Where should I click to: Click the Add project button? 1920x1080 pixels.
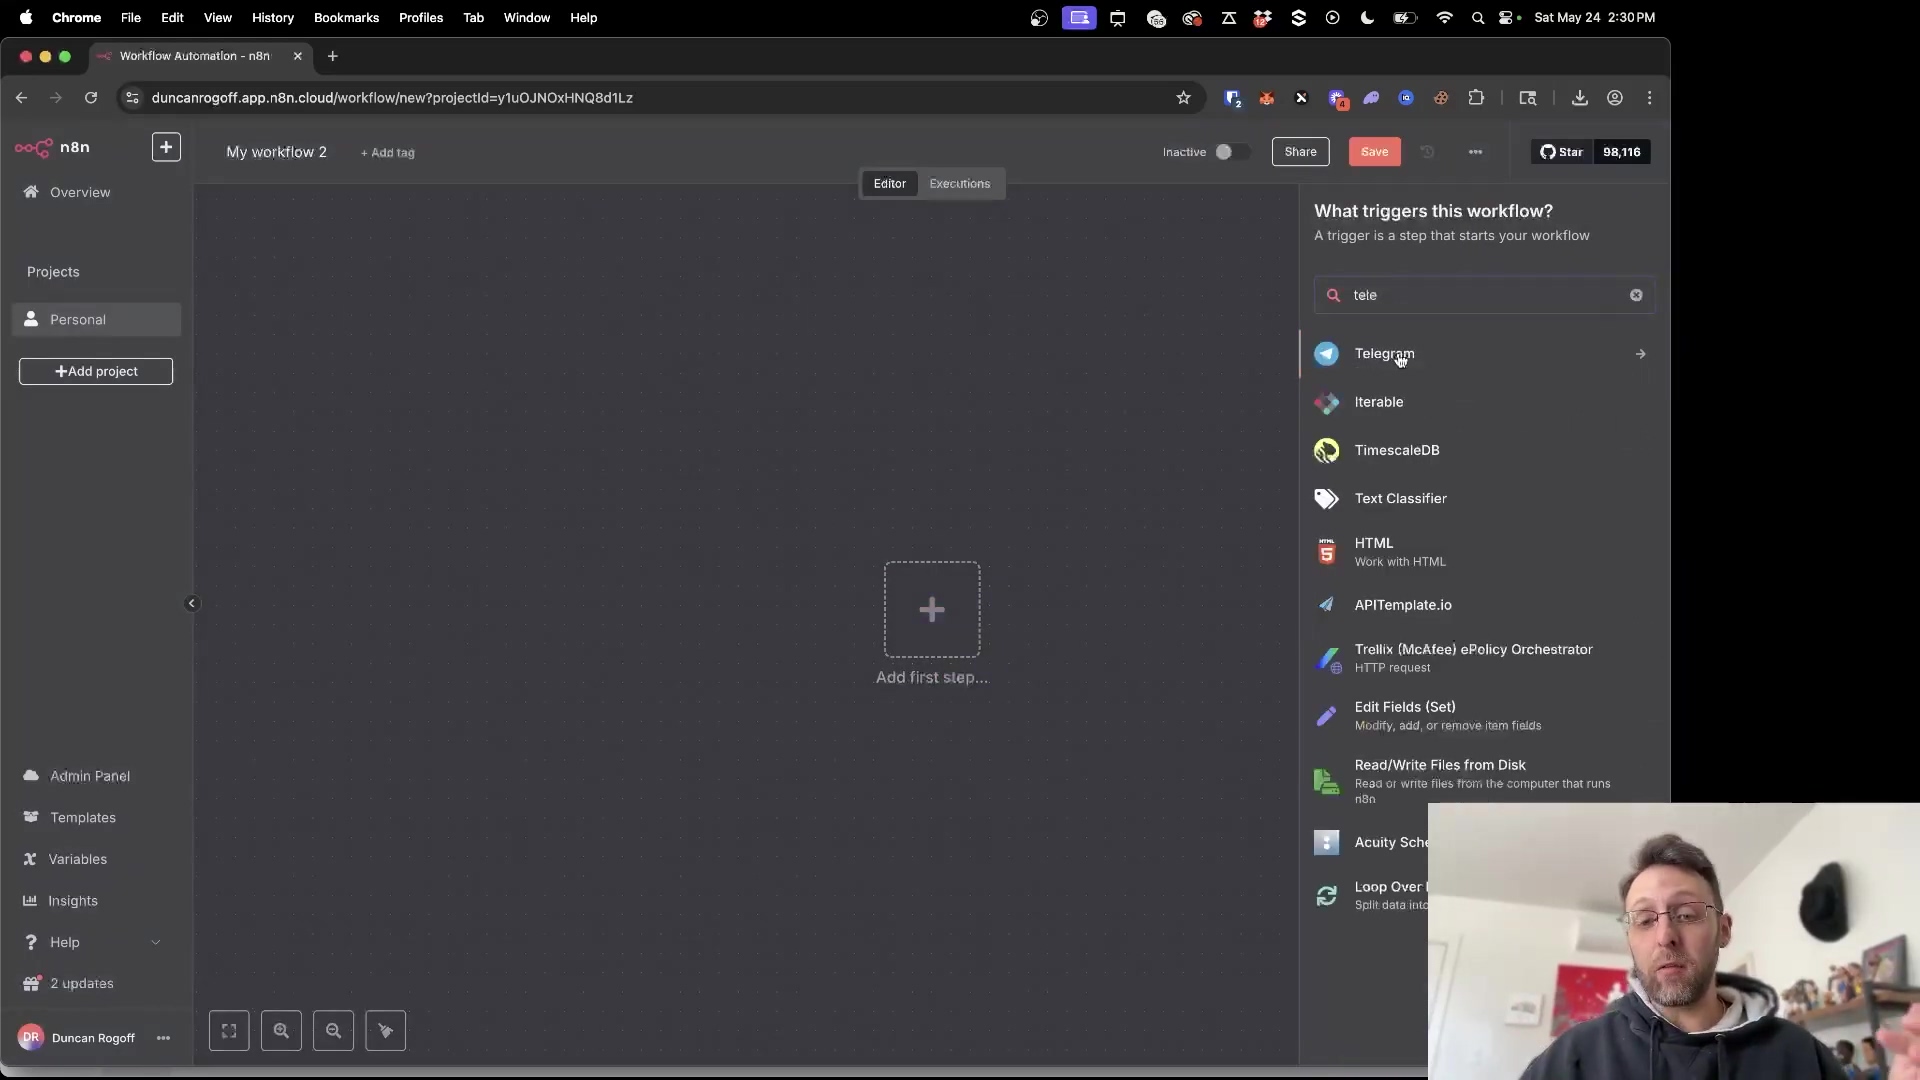point(96,372)
